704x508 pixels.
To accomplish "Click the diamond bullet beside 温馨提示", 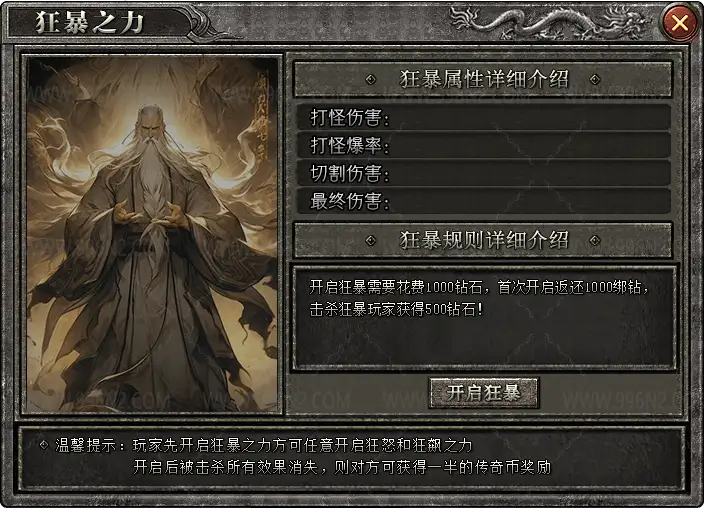I will pyautogui.click(x=44, y=445).
